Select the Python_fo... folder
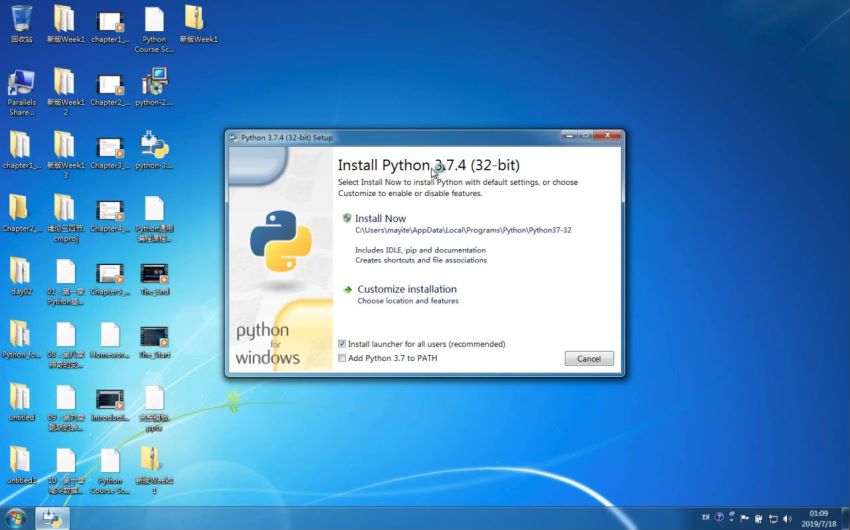The width and height of the screenshot is (850, 530). (22, 340)
